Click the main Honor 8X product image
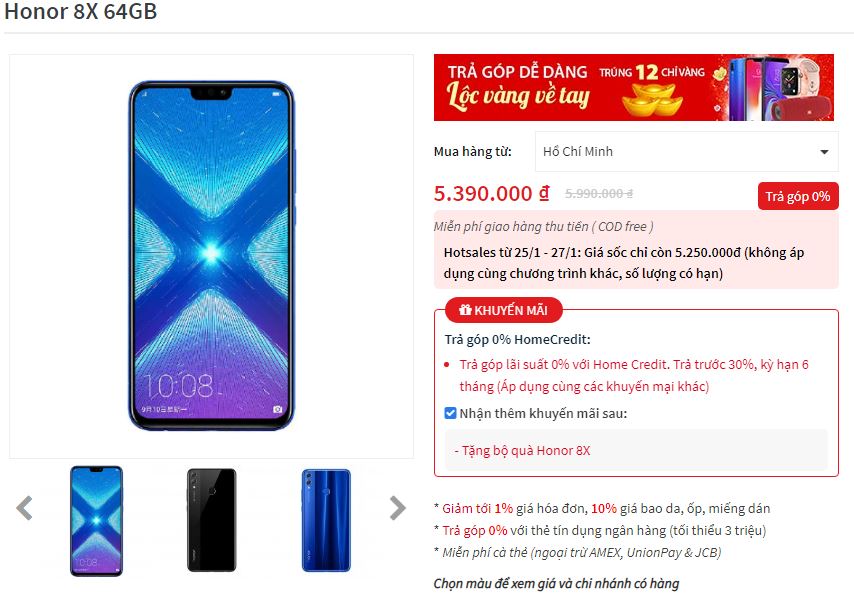 click(x=211, y=255)
